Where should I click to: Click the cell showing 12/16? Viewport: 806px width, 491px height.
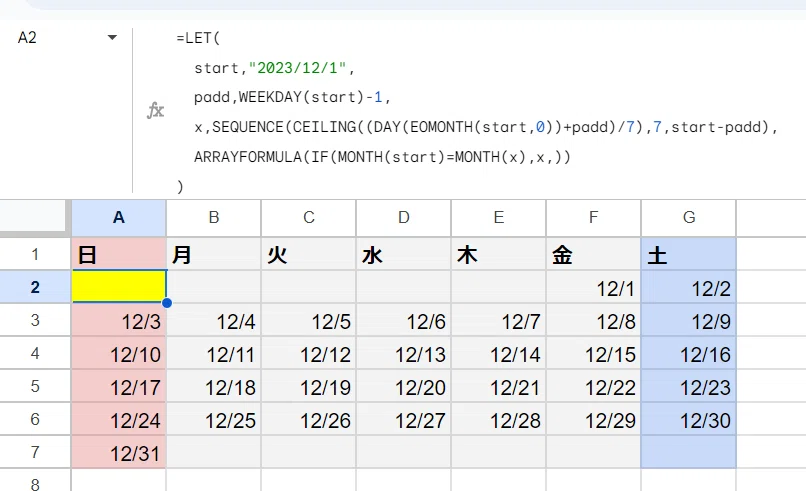689,353
